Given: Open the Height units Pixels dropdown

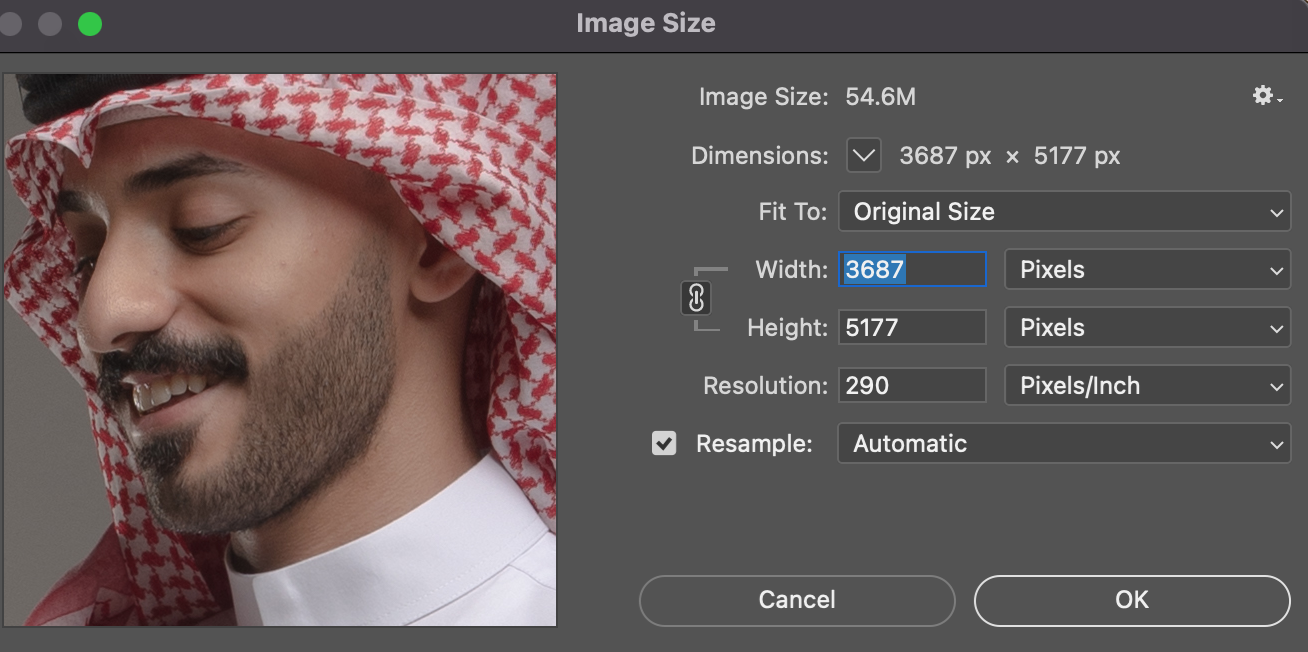Looking at the screenshot, I should [1147, 328].
